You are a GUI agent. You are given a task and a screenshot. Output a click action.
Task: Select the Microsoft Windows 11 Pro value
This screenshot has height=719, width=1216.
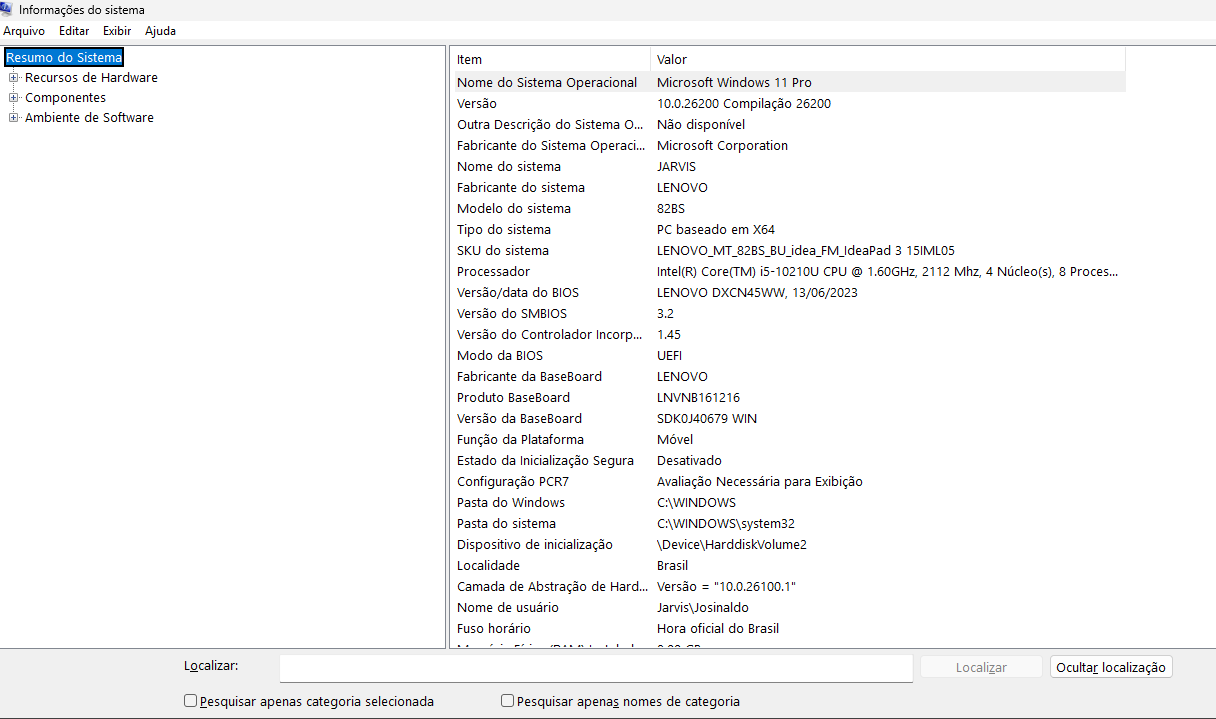[734, 83]
